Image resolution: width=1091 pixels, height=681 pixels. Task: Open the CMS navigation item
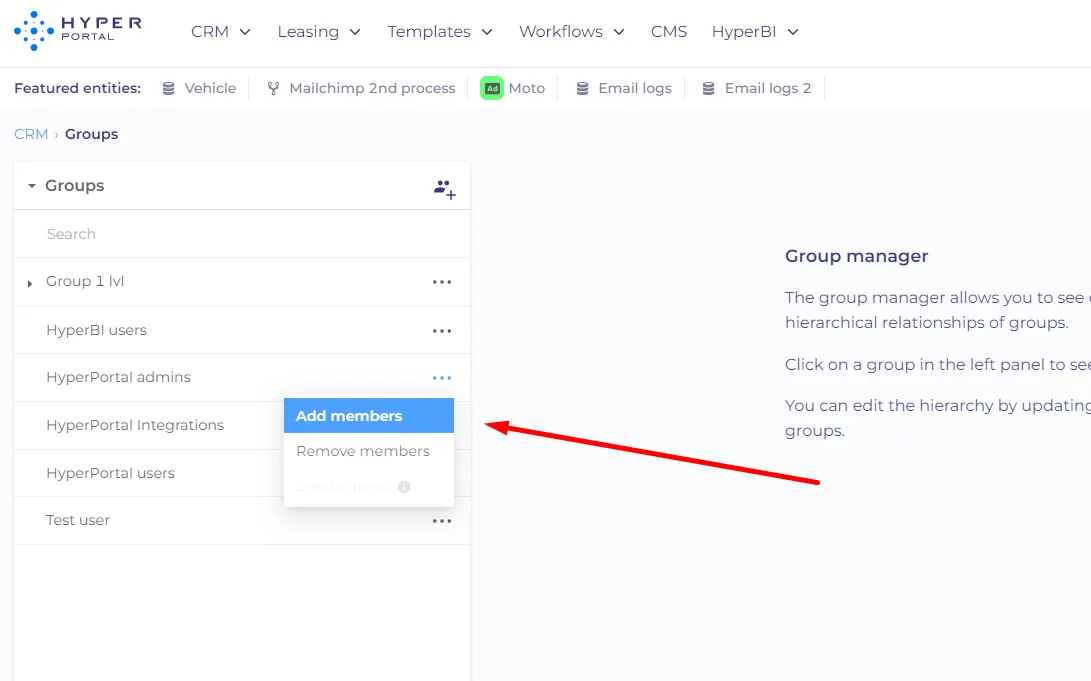click(669, 31)
